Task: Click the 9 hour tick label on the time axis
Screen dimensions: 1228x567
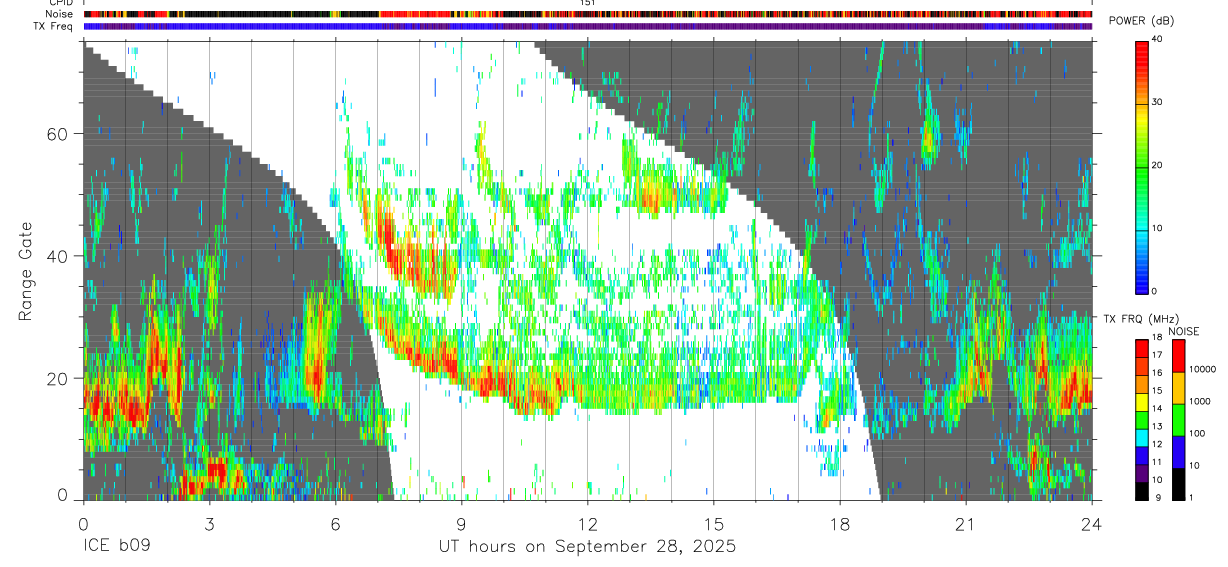Action: coord(461,524)
